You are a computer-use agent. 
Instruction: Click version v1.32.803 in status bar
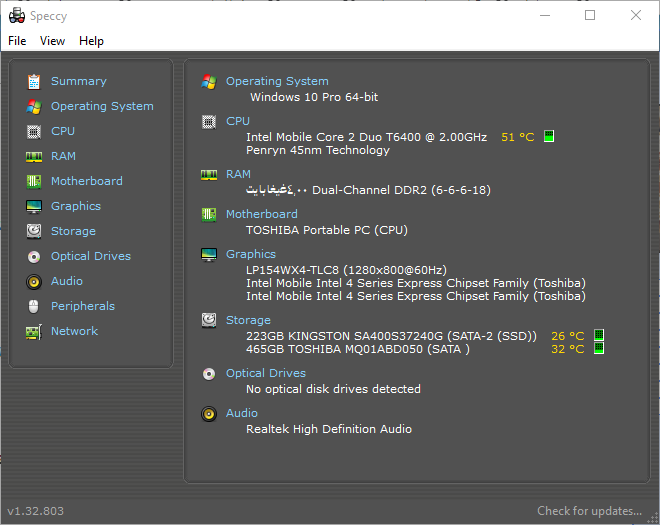coord(36,511)
